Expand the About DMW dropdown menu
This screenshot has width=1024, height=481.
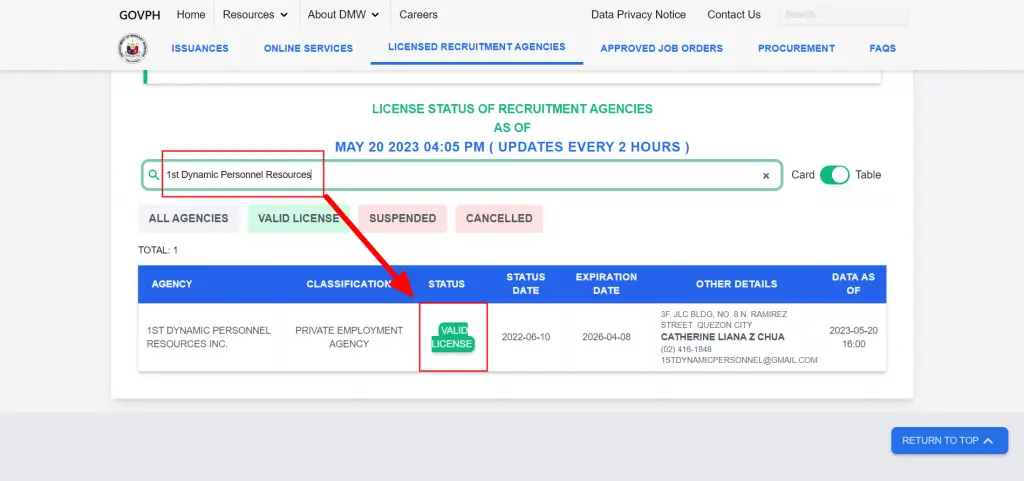[344, 14]
